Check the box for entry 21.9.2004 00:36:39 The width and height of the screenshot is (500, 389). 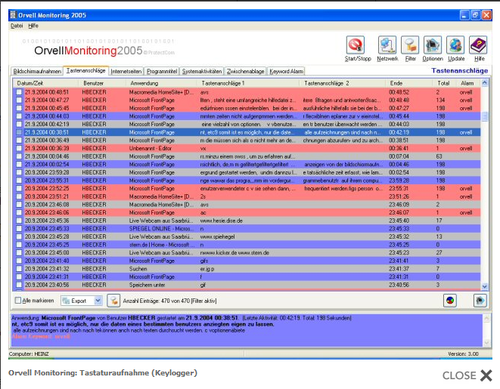tap(19, 148)
